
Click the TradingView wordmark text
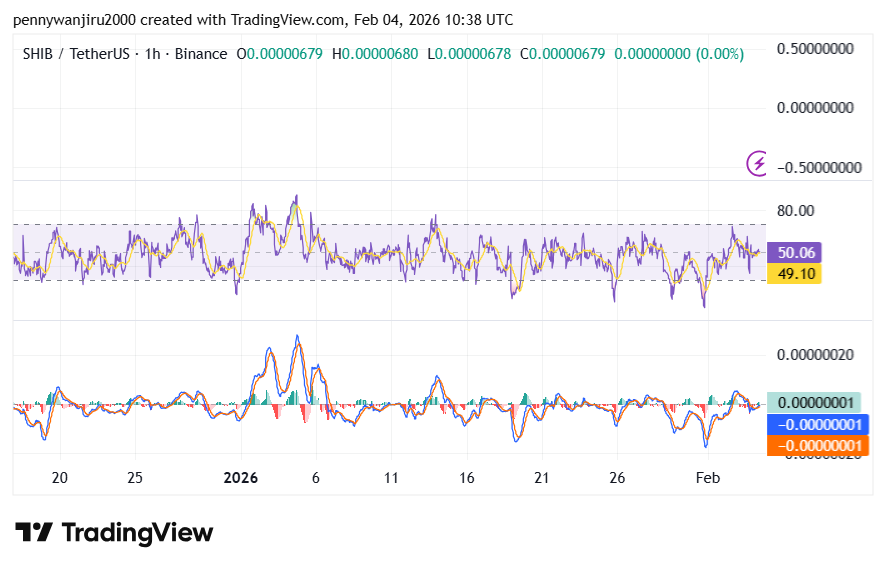[x=137, y=533]
